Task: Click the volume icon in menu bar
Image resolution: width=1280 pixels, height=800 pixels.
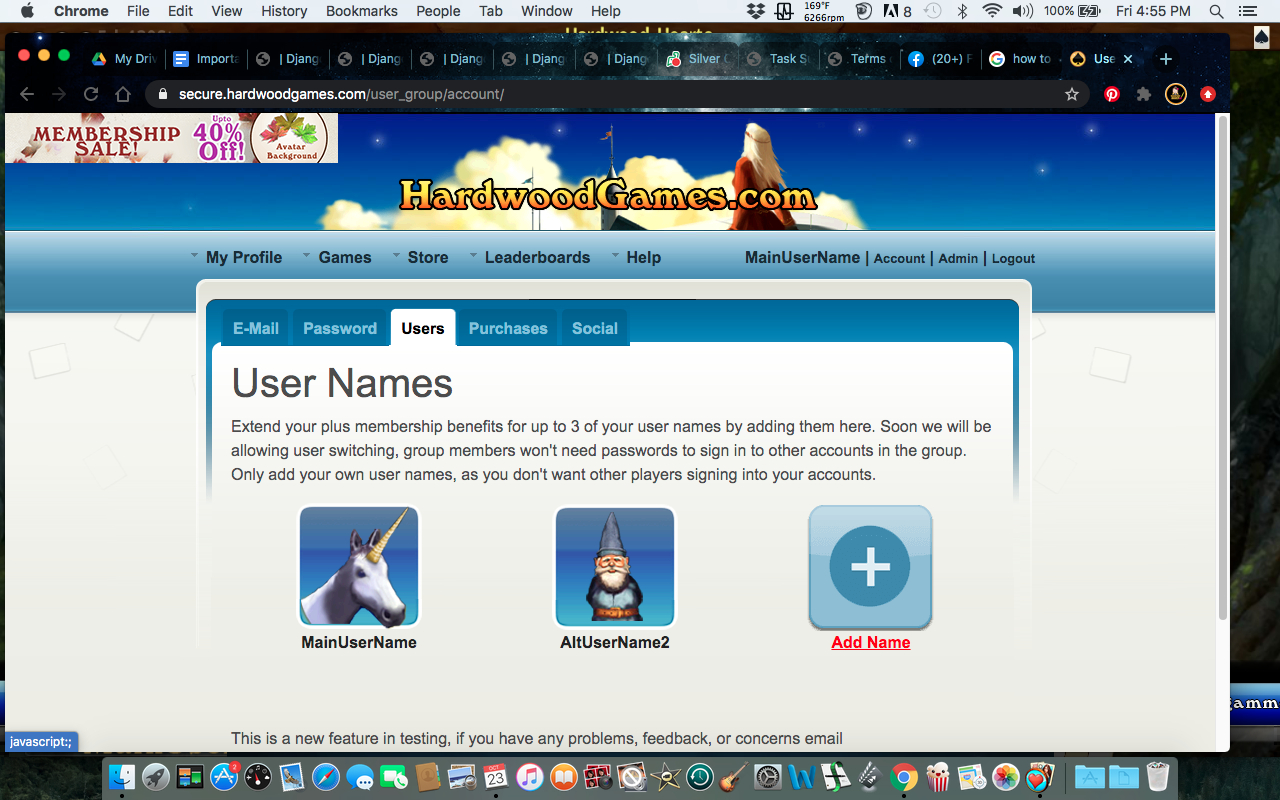Action: (1022, 11)
